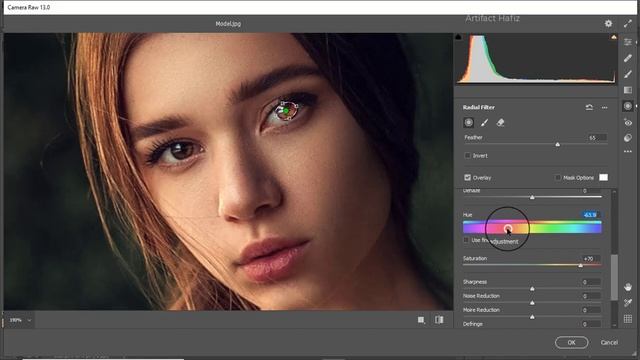Click the Sharpness slider handle

[532, 289]
